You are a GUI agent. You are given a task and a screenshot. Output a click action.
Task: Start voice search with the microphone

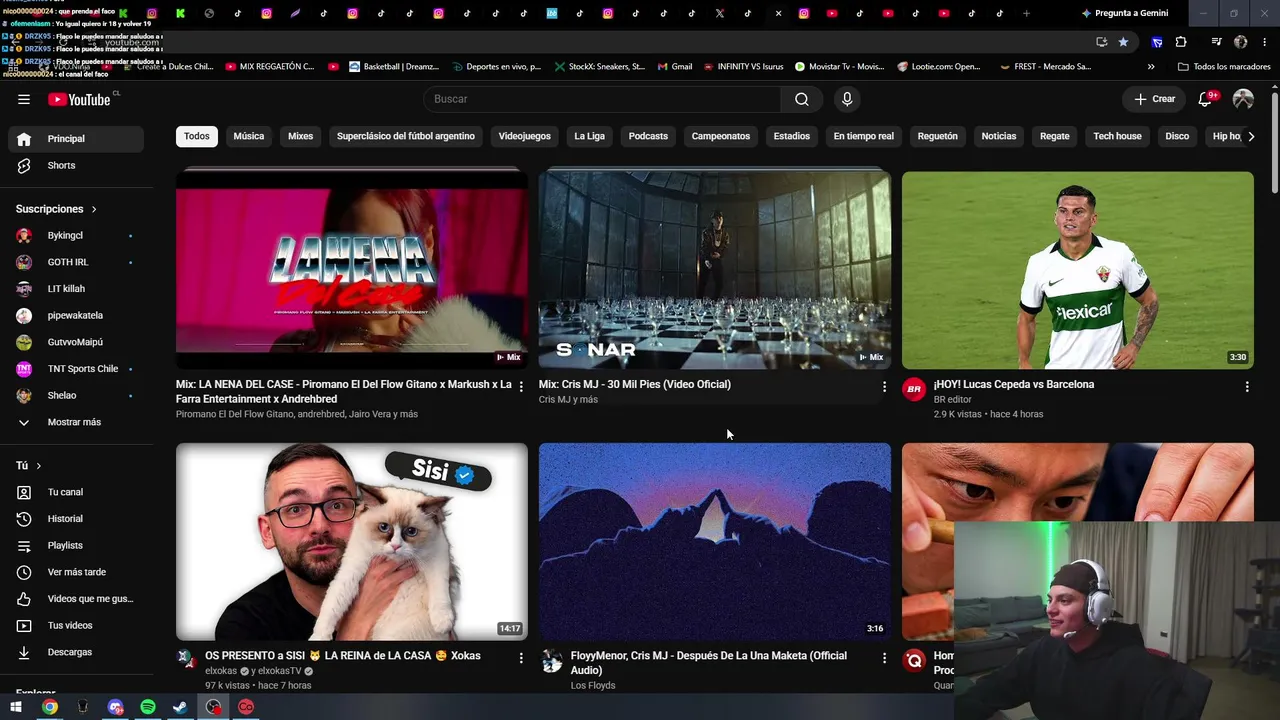click(847, 99)
